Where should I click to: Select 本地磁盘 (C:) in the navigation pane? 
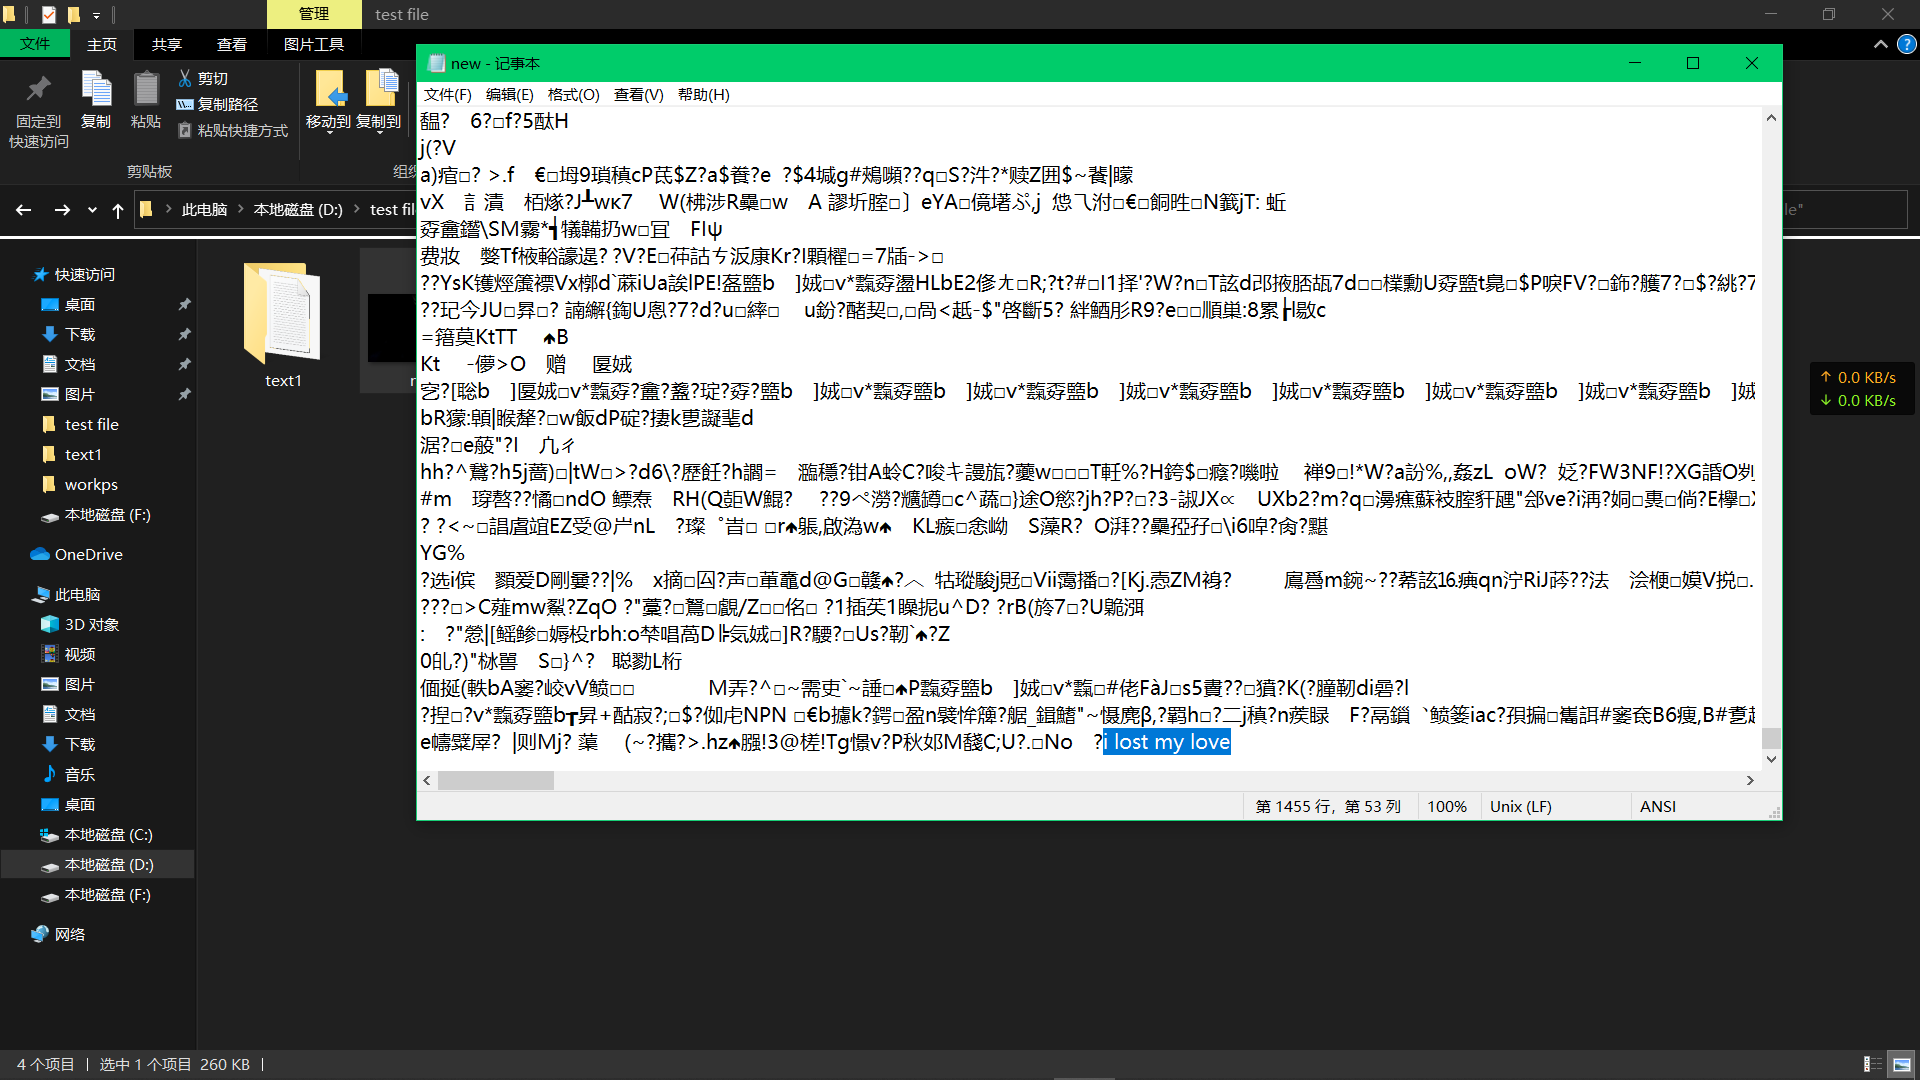pyautogui.click(x=108, y=834)
